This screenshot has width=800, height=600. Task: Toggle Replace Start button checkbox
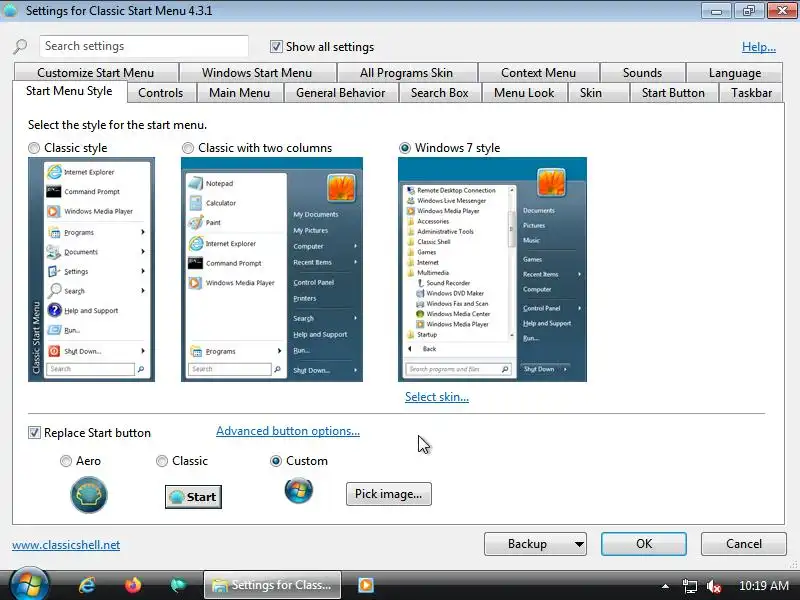coord(34,433)
